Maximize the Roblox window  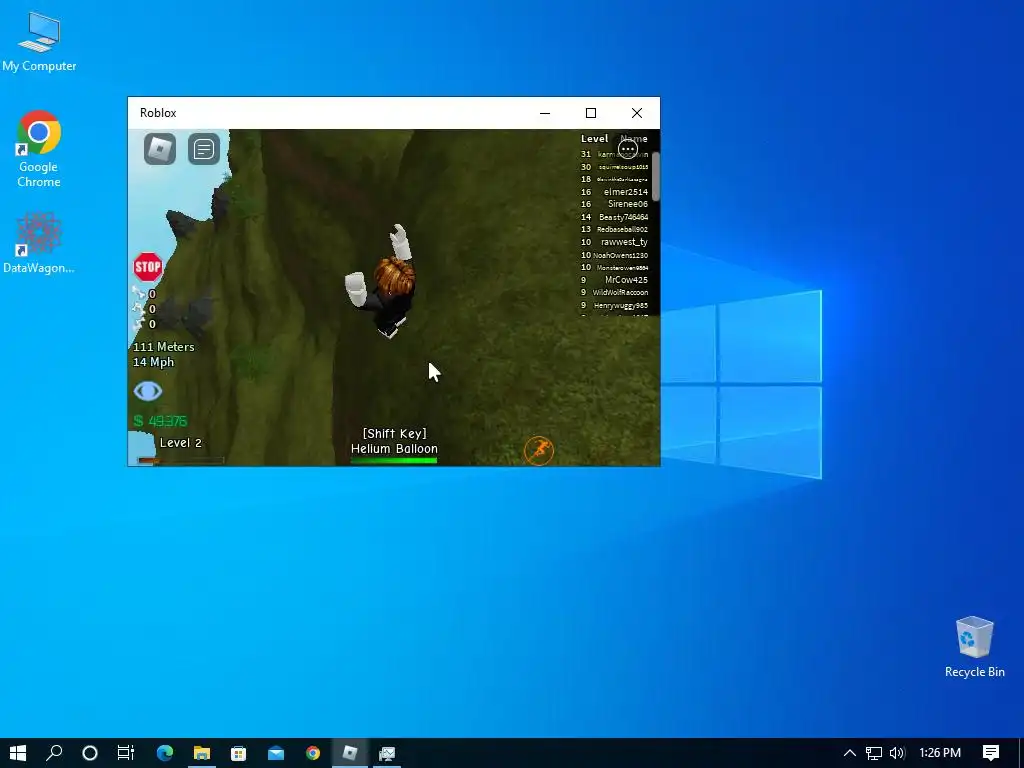[x=591, y=113]
